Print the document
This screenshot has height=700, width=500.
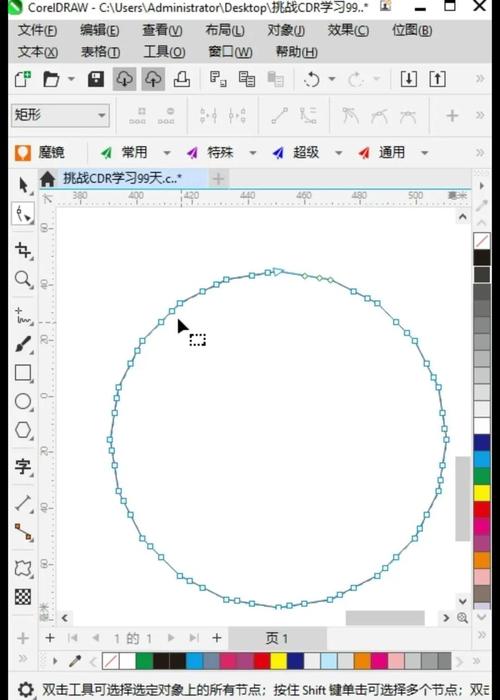click(181, 79)
